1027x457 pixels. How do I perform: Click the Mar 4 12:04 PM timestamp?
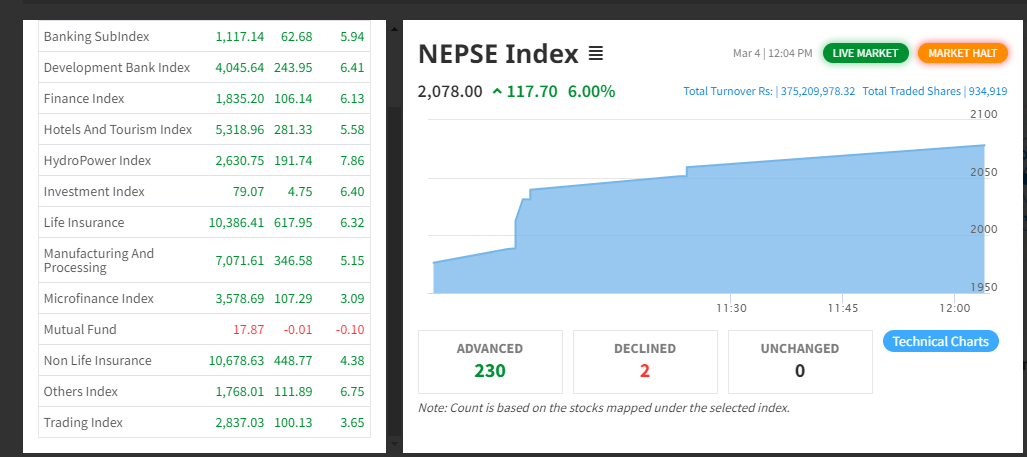[773, 53]
